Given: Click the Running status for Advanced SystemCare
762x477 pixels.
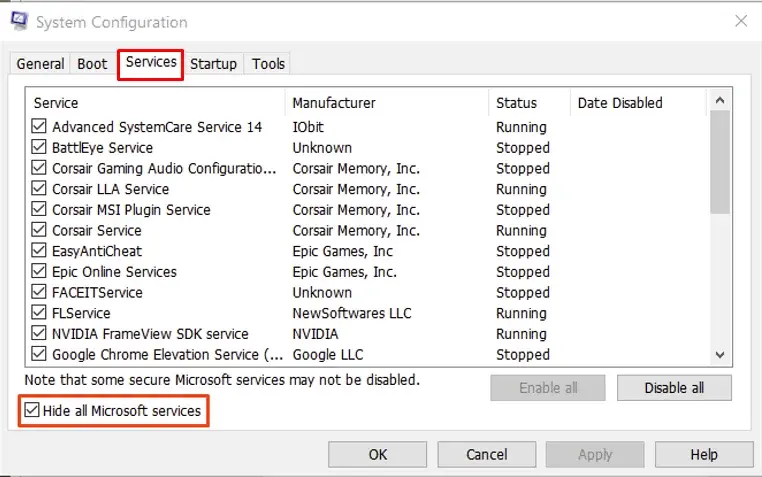Looking at the screenshot, I should pos(521,127).
